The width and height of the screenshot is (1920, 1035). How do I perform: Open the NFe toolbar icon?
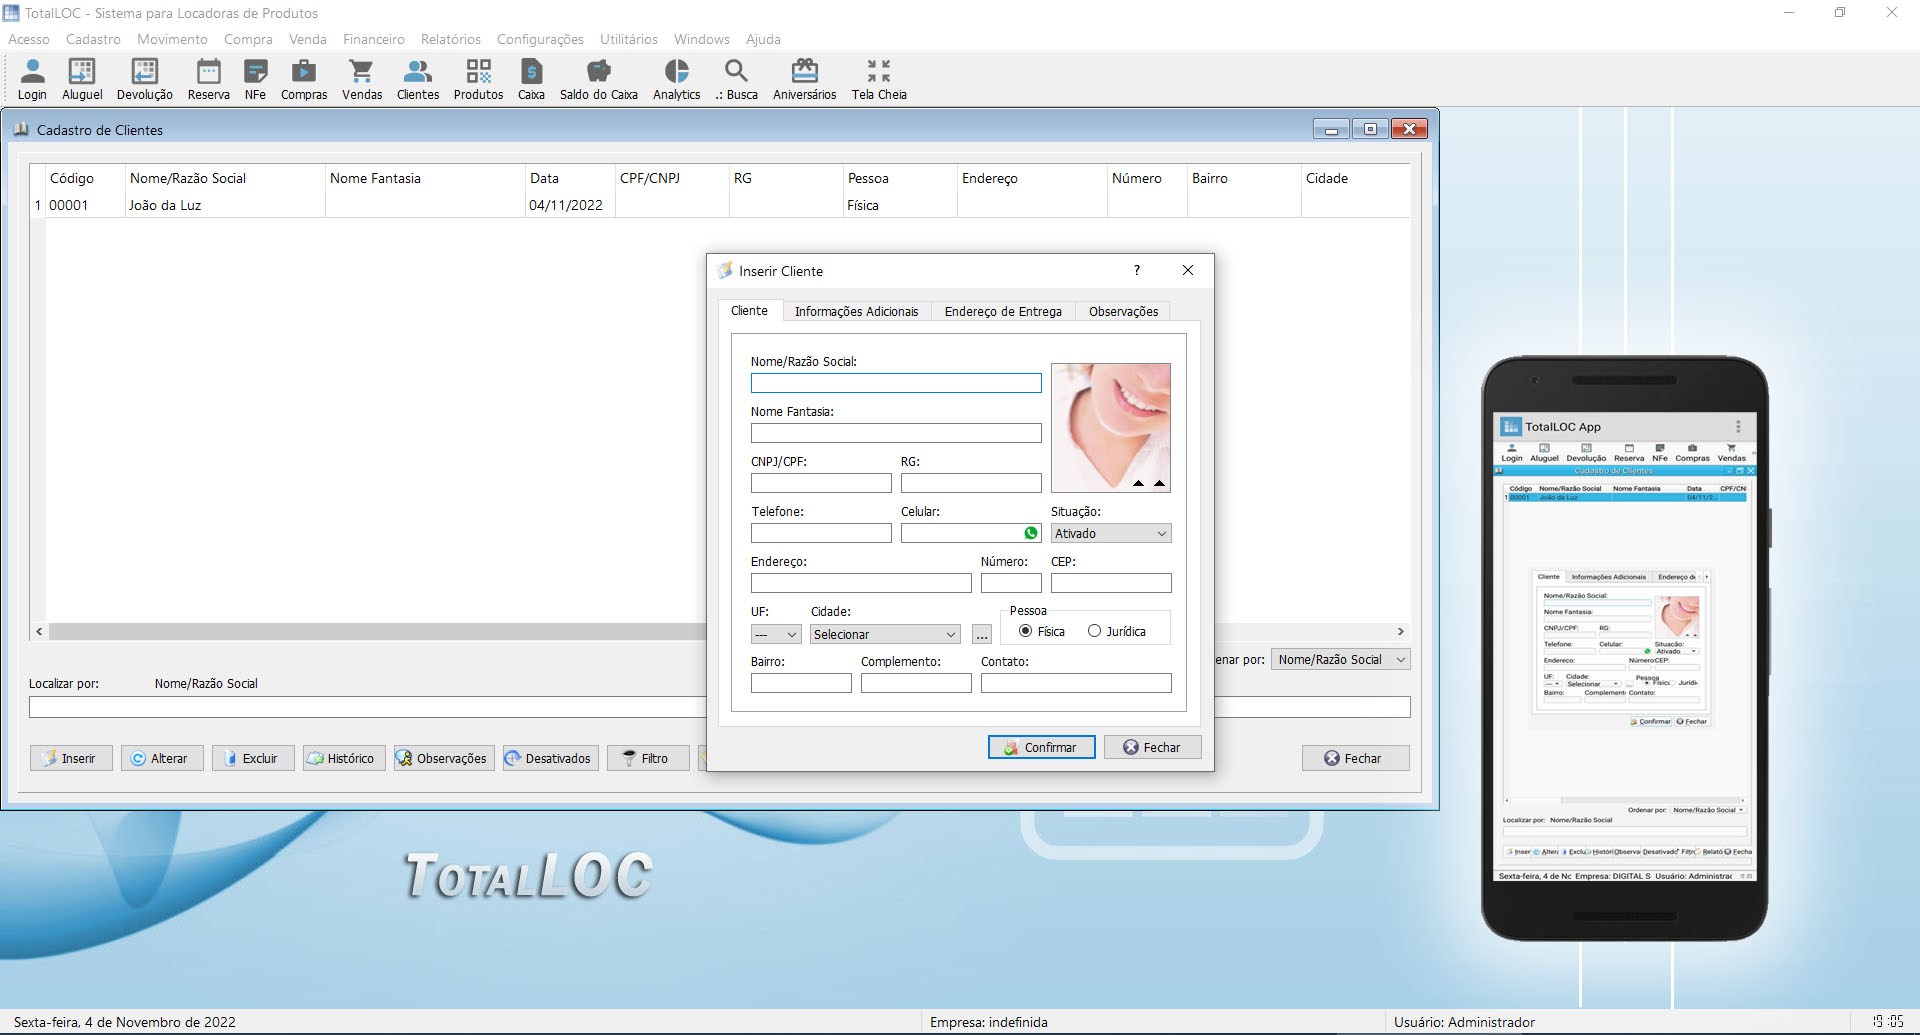pyautogui.click(x=255, y=79)
